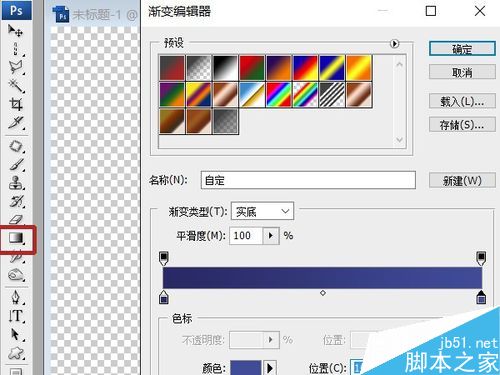Click the presets scrollbar down arrow

click(x=400, y=140)
